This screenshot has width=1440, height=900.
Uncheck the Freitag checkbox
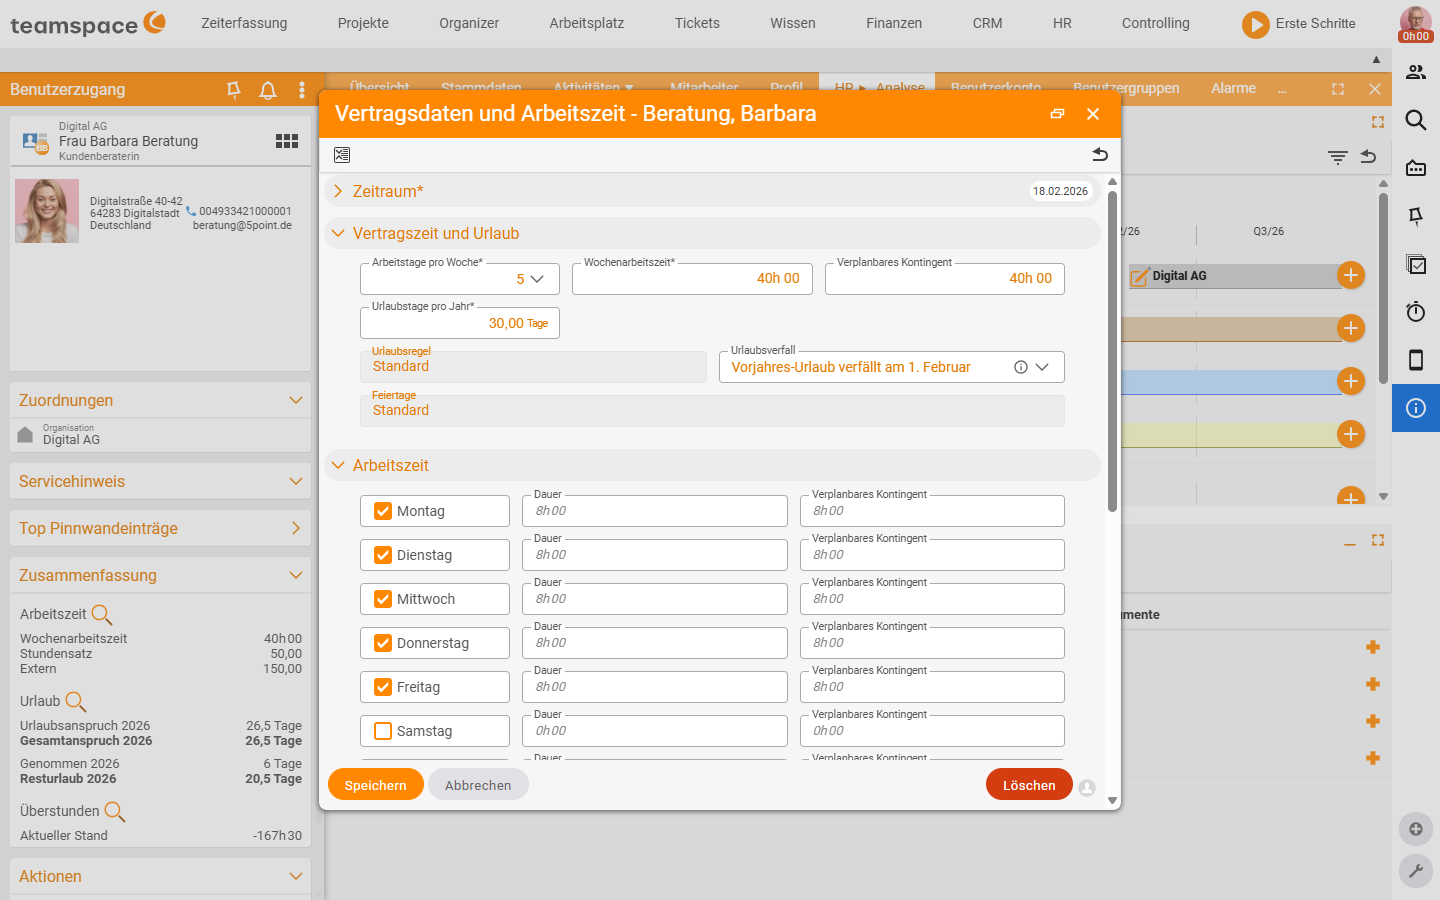point(383,687)
